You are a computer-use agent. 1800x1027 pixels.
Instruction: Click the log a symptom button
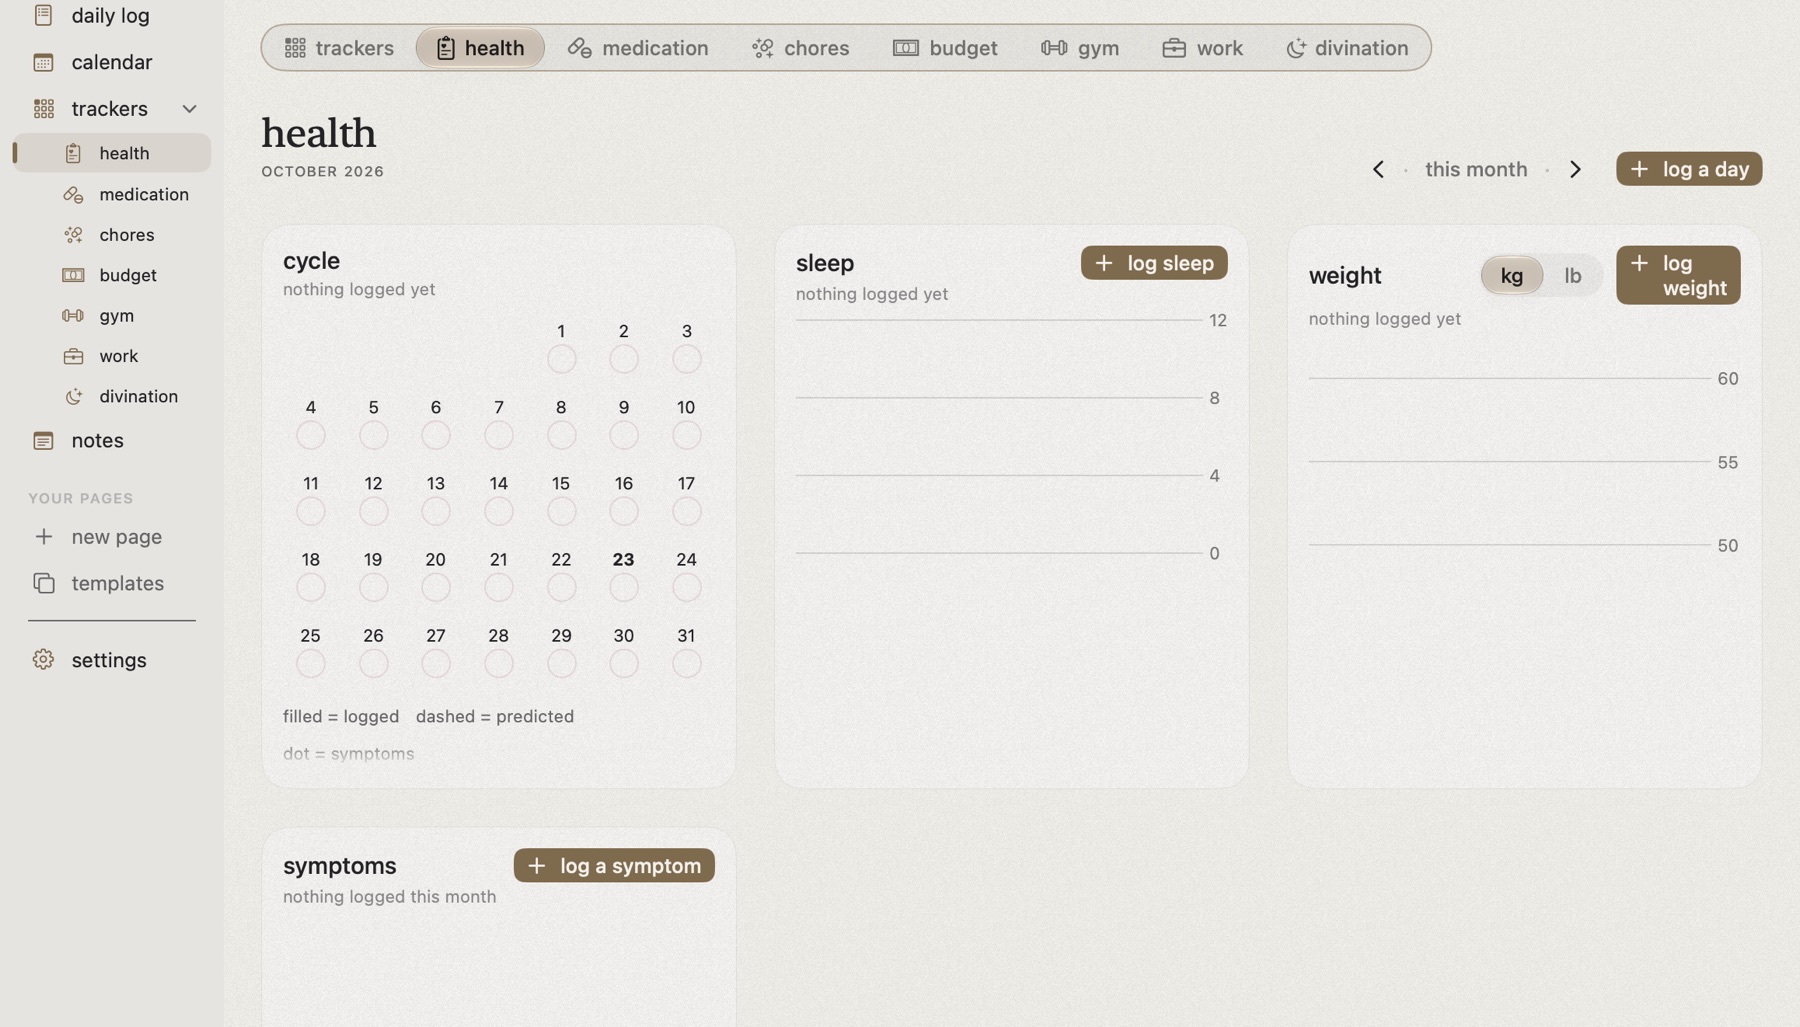(614, 866)
